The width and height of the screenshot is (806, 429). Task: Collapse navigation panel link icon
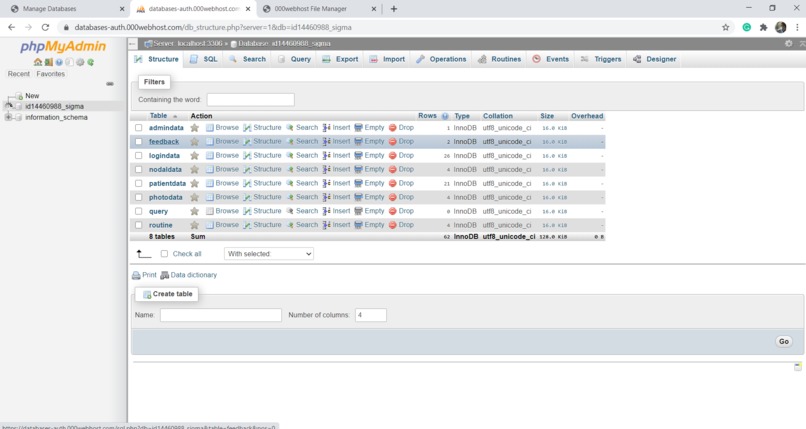(110, 84)
